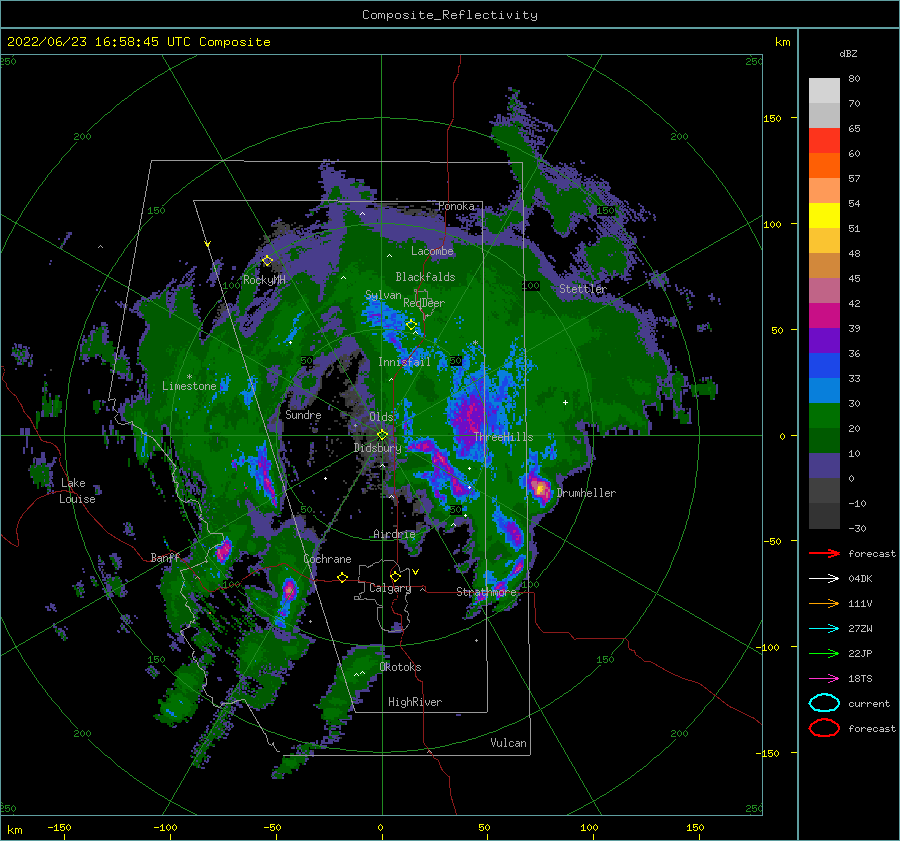Viewport: 900px width, 841px height.
Task: Click the Lacombe city label
Action: (432, 251)
